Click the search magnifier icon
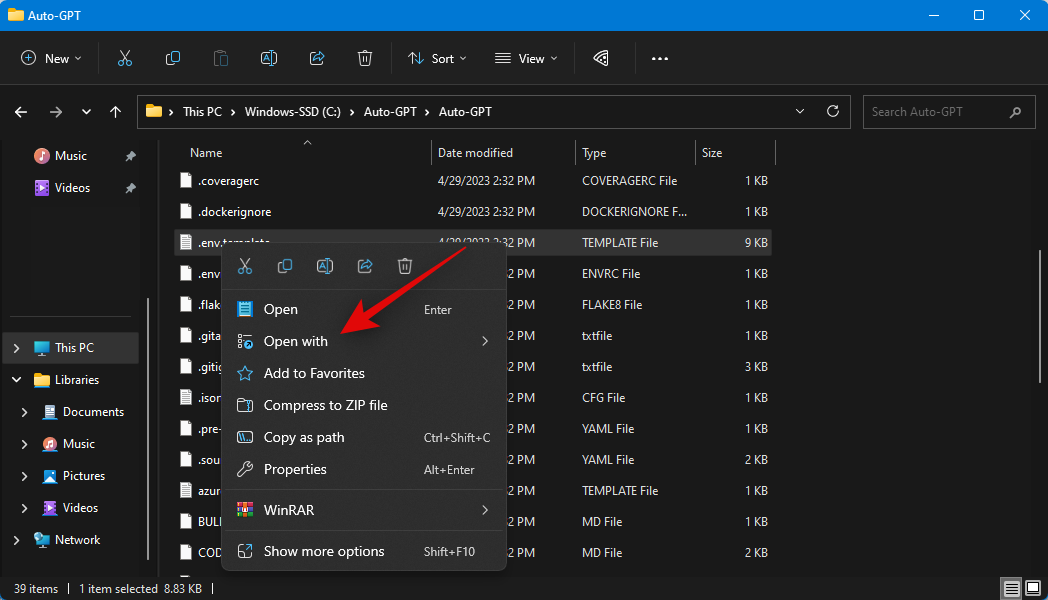This screenshot has height=600, width=1048. point(1015,112)
